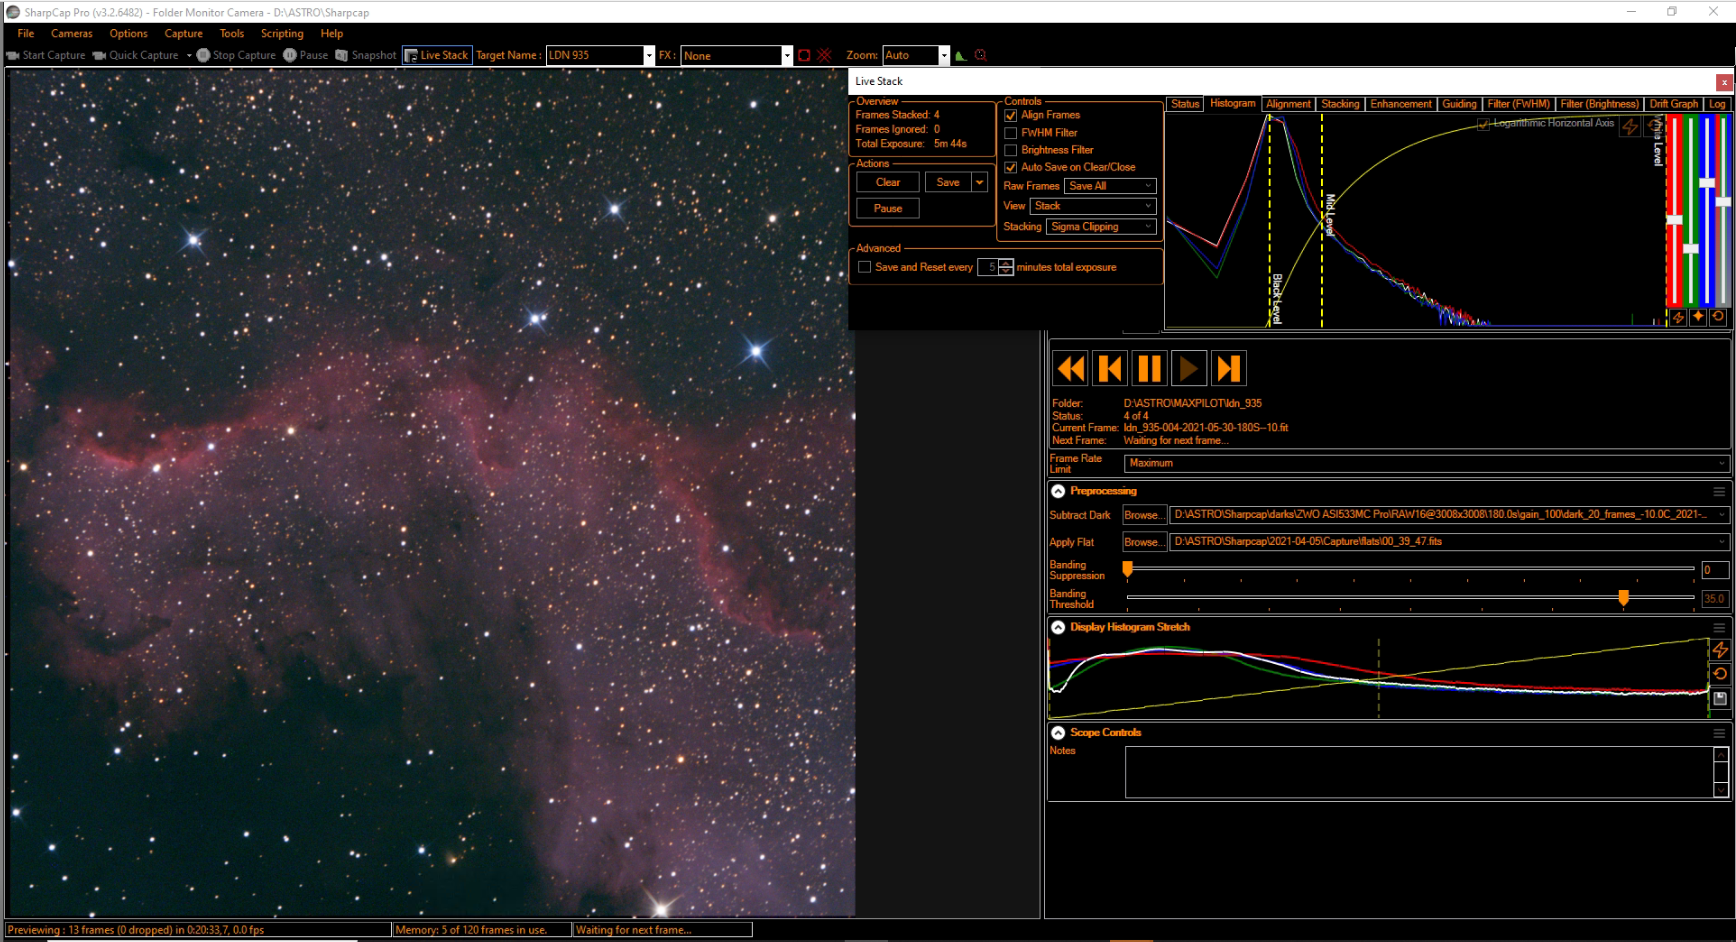1736x942 pixels.
Task: Open the FX None dropdown
Action: (787, 56)
